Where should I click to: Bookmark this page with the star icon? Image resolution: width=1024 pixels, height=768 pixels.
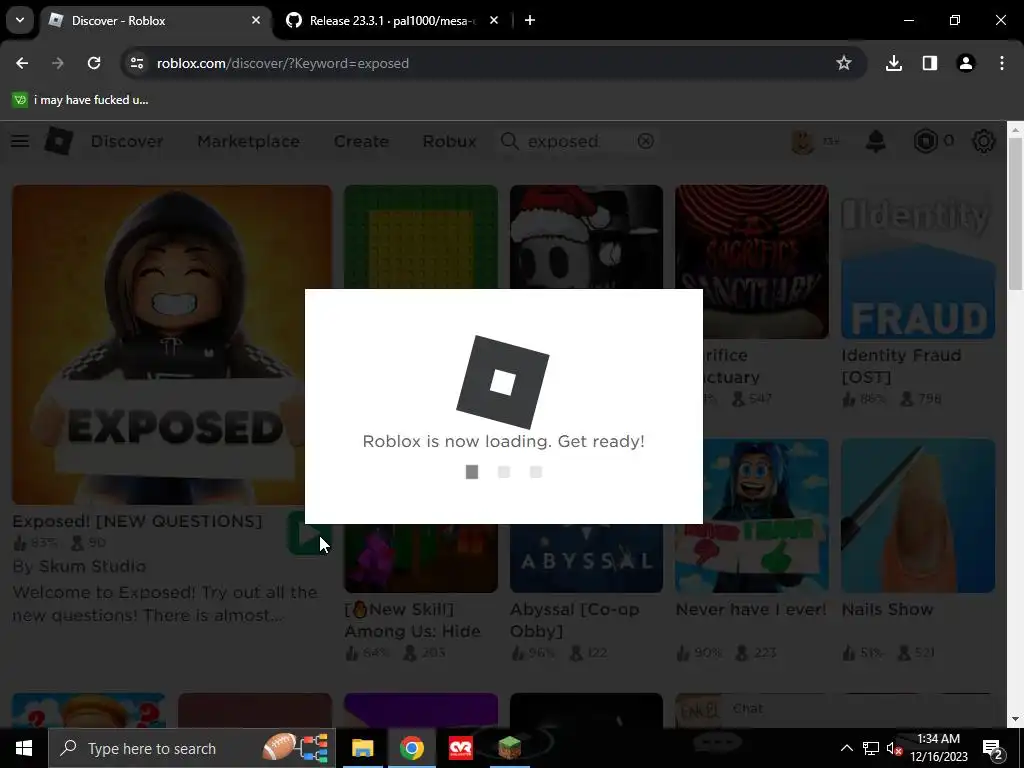(844, 63)
